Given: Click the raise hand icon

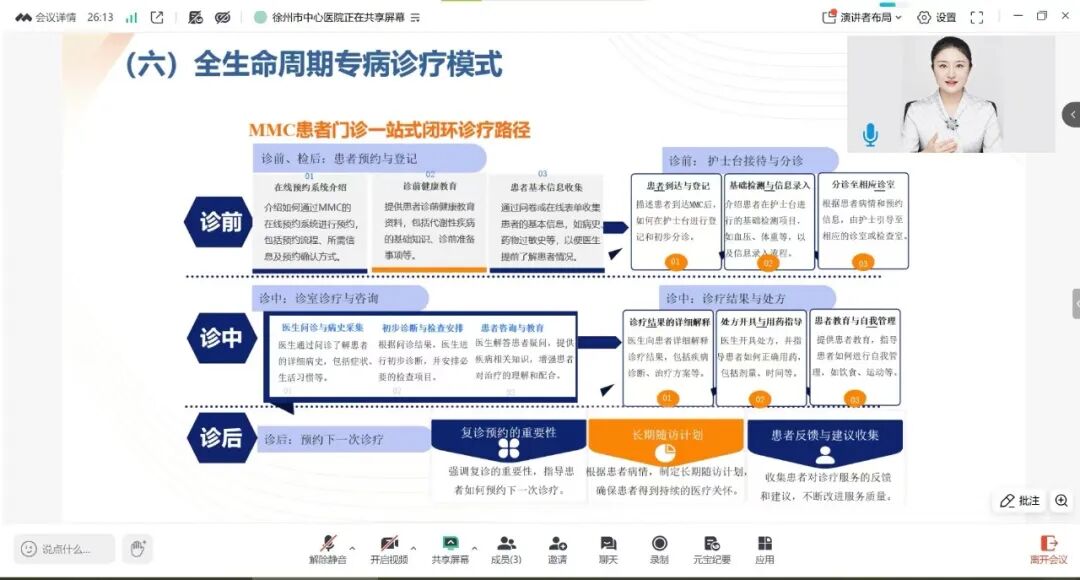Looking at the screenshot, I should click(x=137, y=549).
